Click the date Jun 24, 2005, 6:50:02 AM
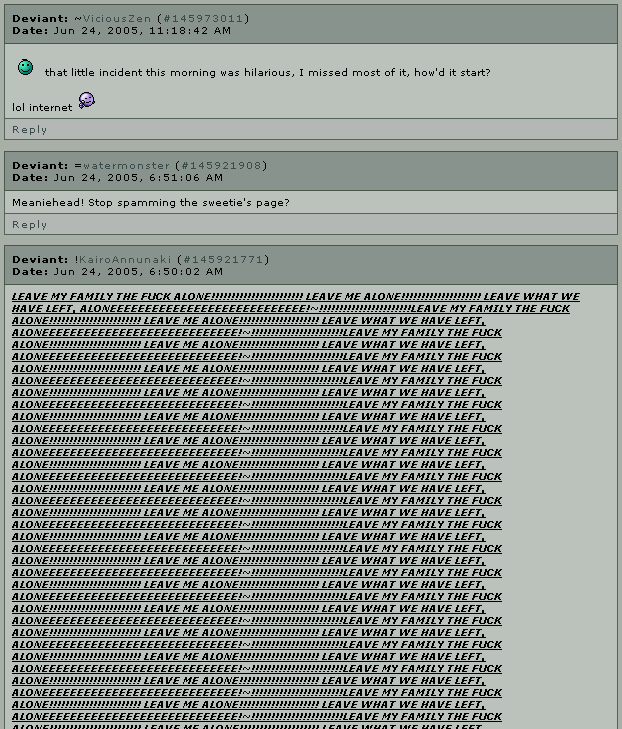 tap(138, 272)
